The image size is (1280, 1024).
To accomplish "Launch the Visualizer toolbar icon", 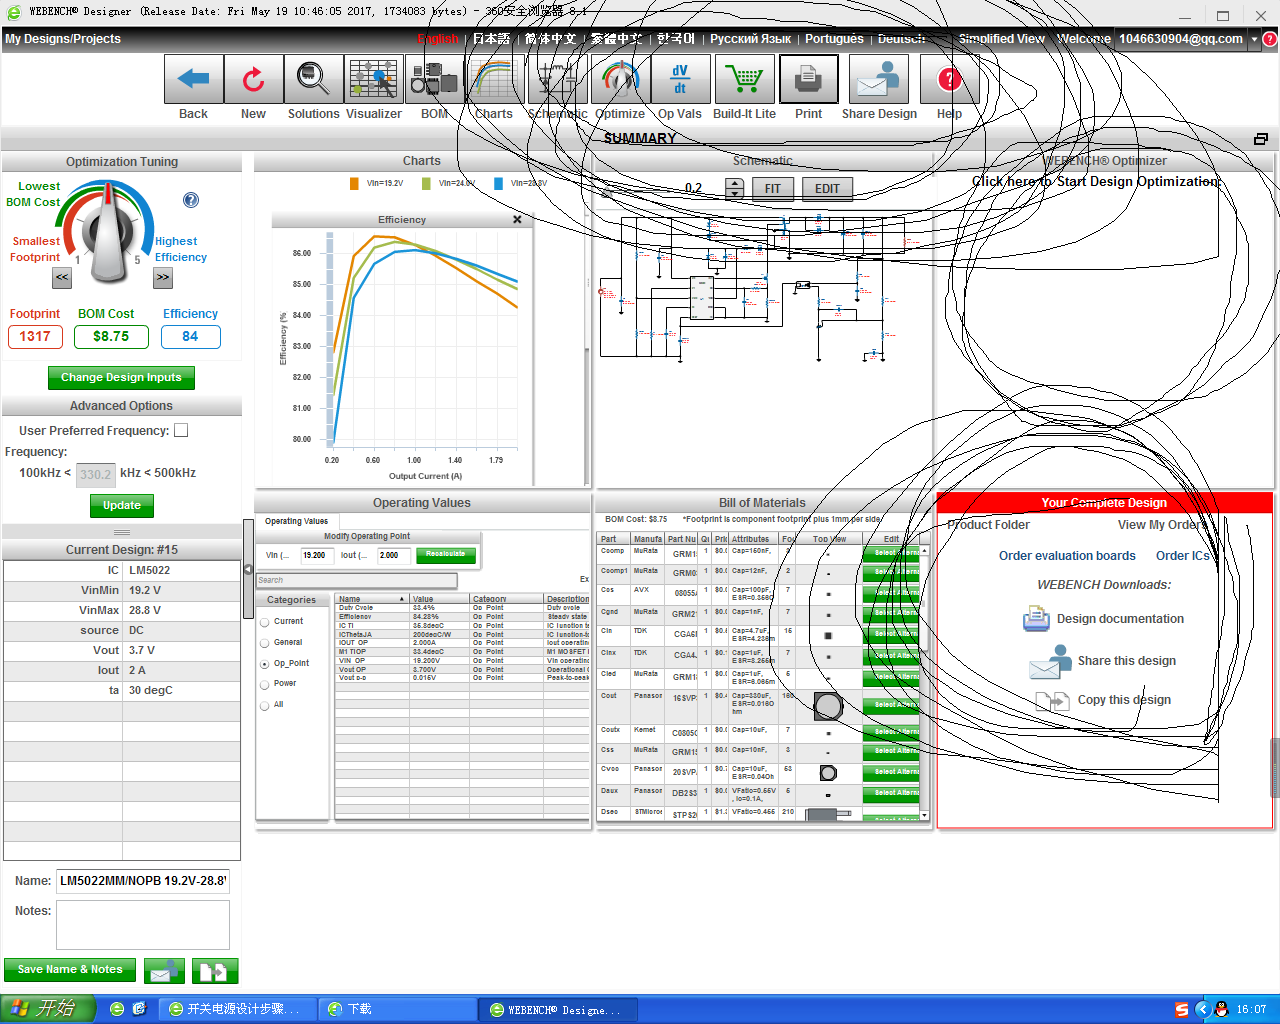I will (374, 79).
